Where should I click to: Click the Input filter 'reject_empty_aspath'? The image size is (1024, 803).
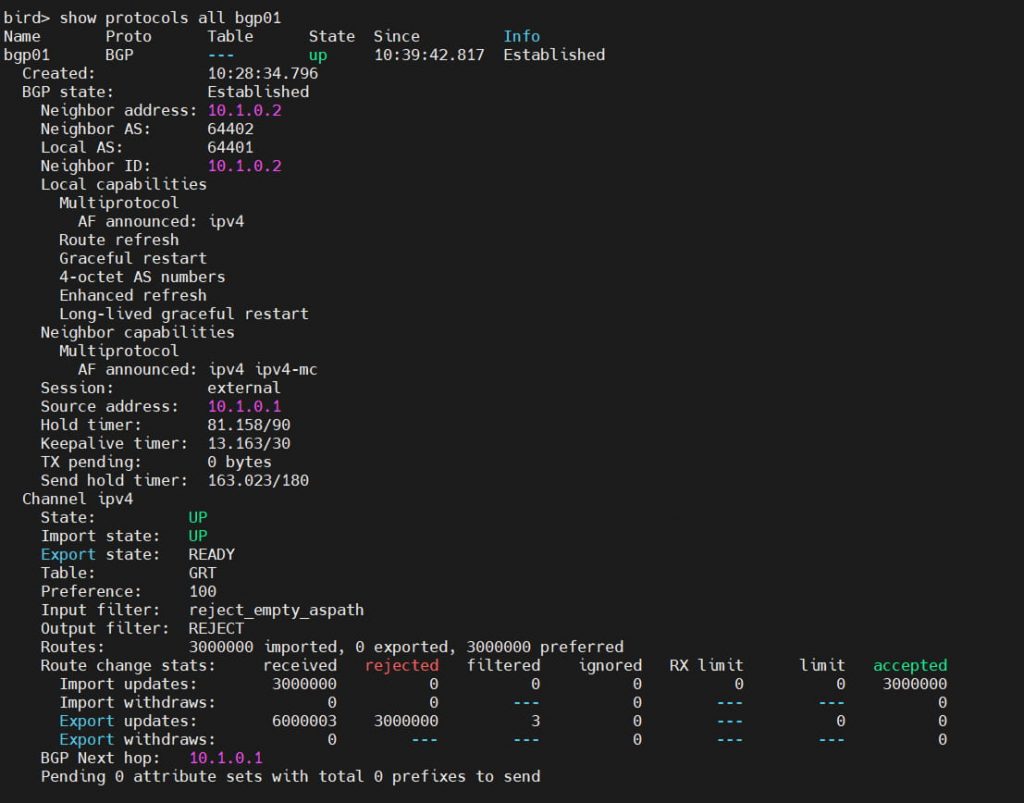point(276,610)
